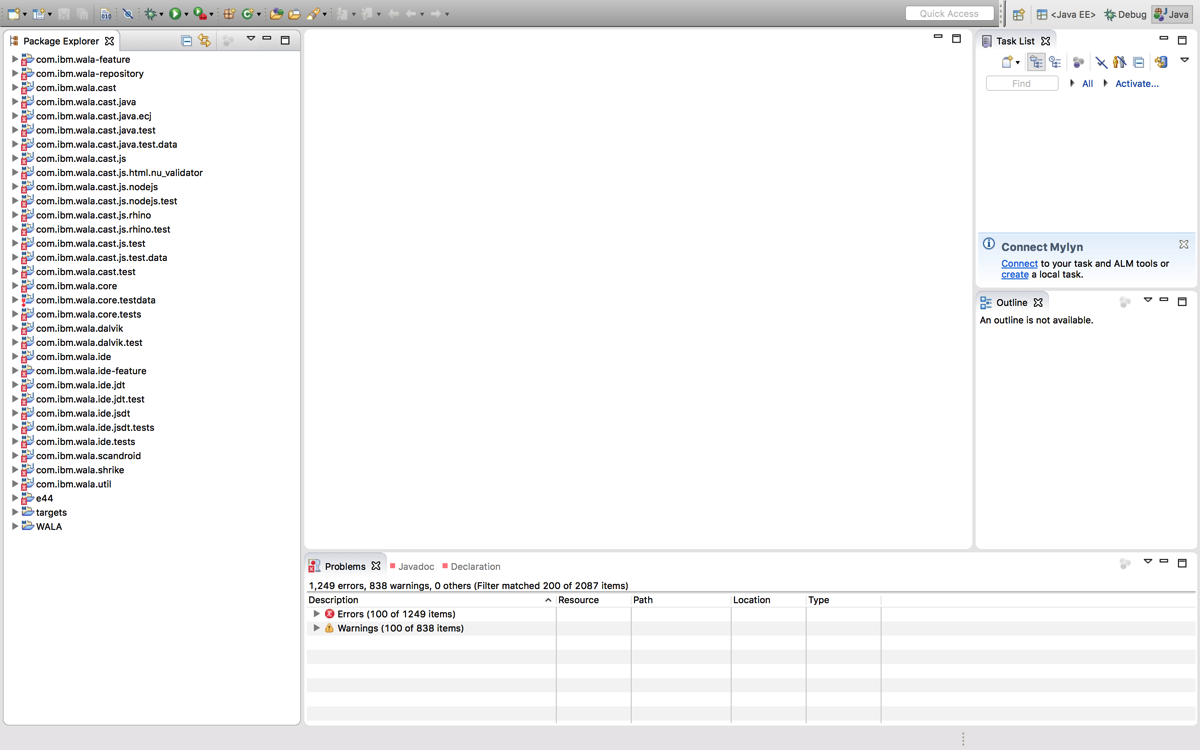The image size is (1200, 750).
Task: Open Debug configurations dropdown arrow
Action: click(161, 15)
